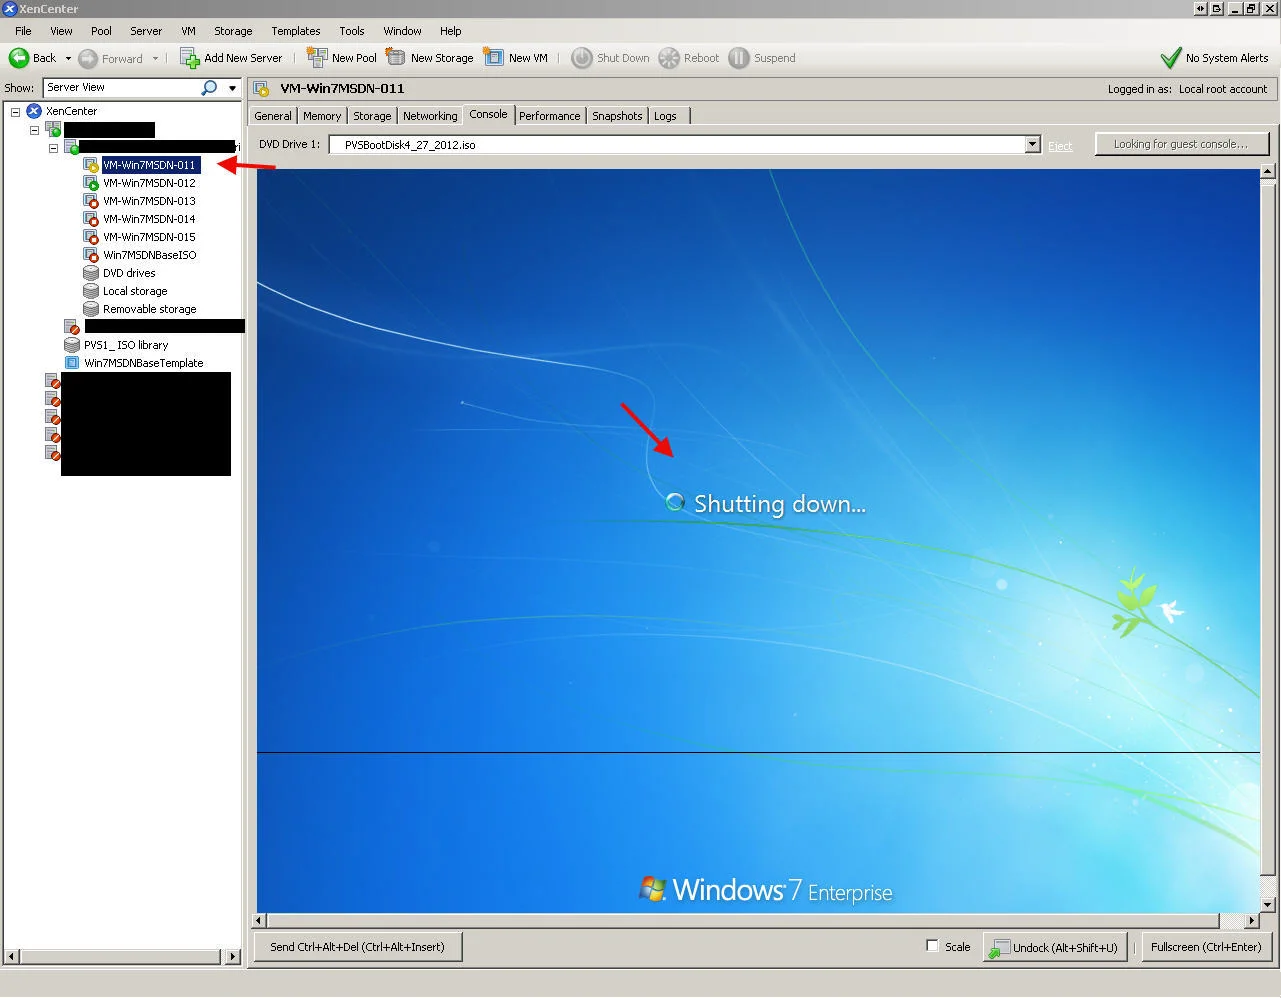
Task: Click the search magnifier in Show box
Action: pyautogui.click(x=209, y=88)
